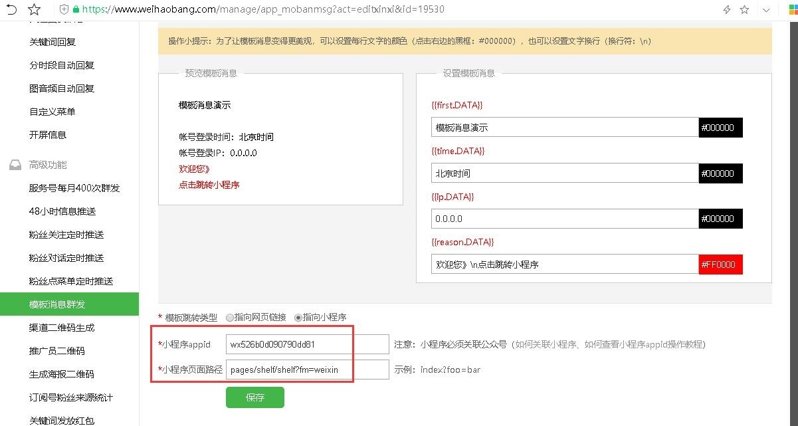Open 订阅号粉丝来源统计 in the sidebar

71,397
